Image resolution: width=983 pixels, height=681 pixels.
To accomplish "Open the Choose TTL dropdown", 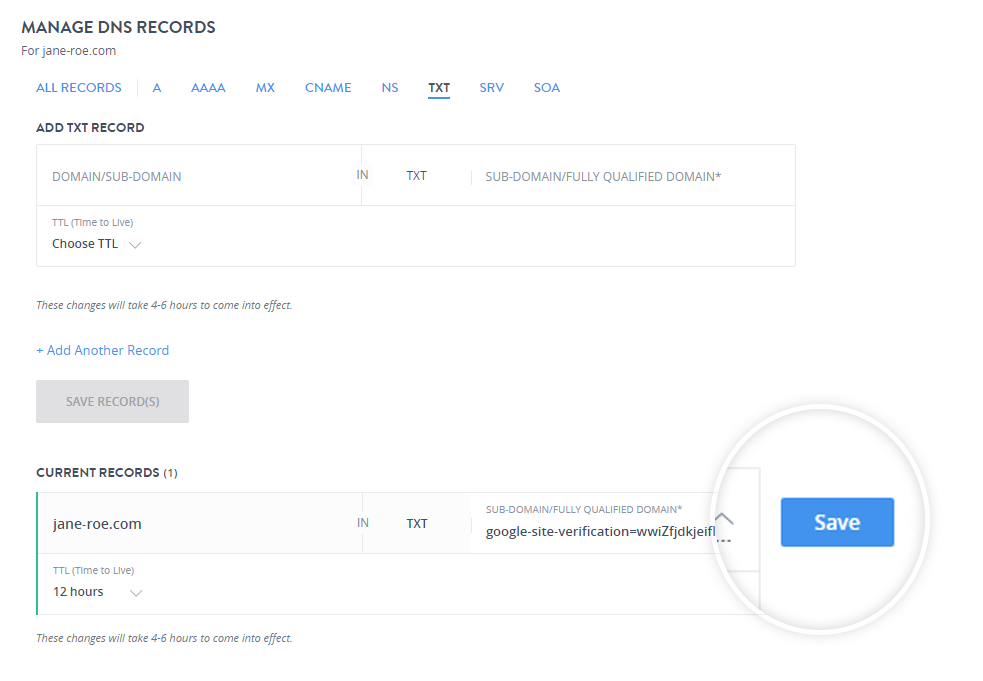I will click(x=96, y=244).
